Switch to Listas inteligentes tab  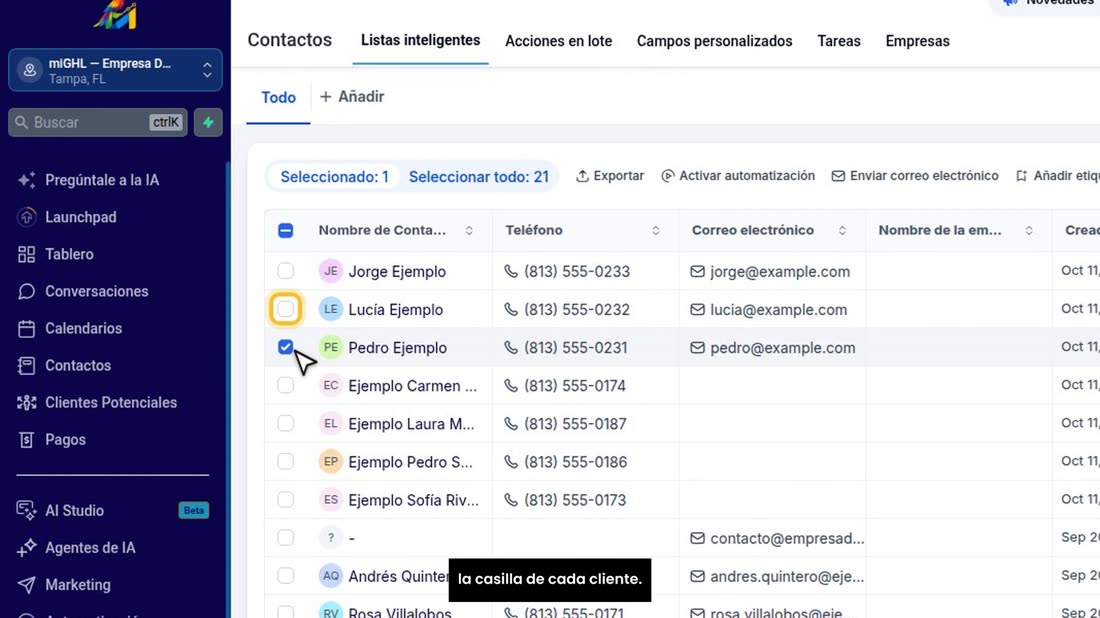420,41
